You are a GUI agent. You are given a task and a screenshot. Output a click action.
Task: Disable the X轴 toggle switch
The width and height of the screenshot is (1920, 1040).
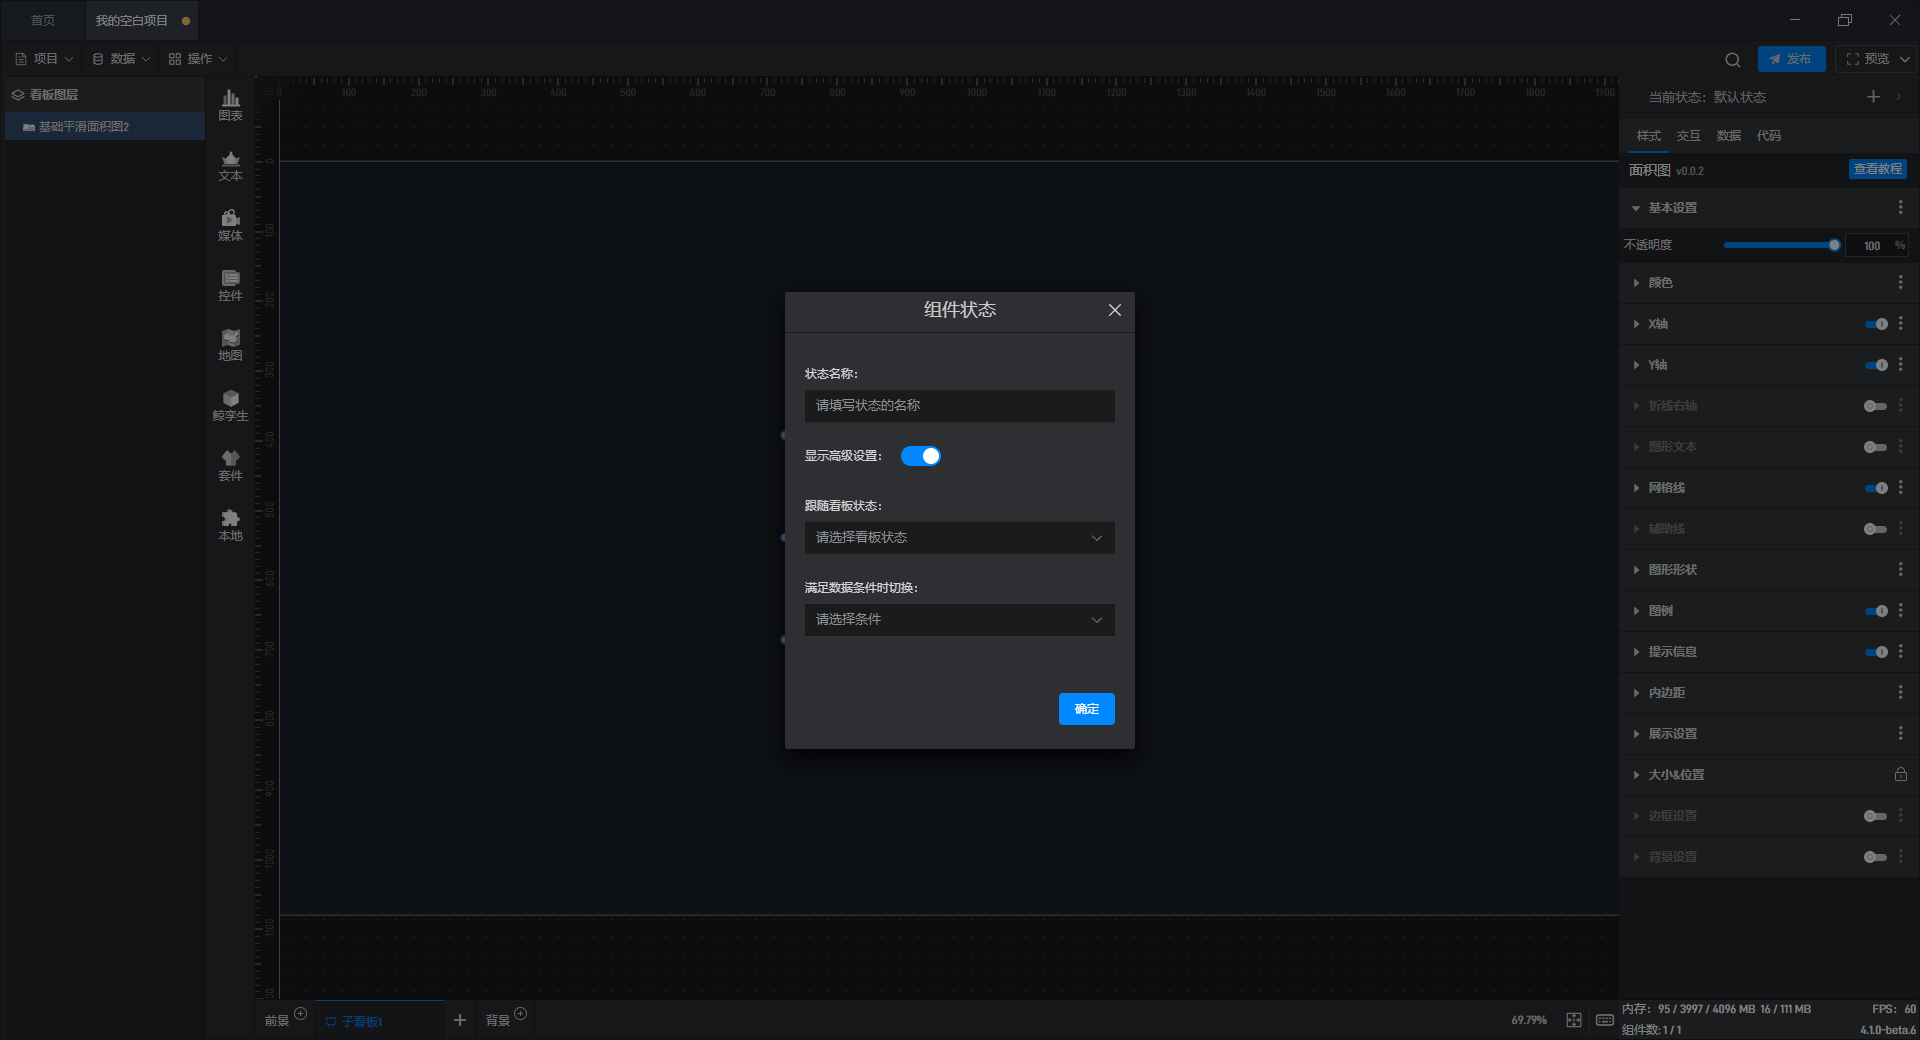coord(1876,324)
